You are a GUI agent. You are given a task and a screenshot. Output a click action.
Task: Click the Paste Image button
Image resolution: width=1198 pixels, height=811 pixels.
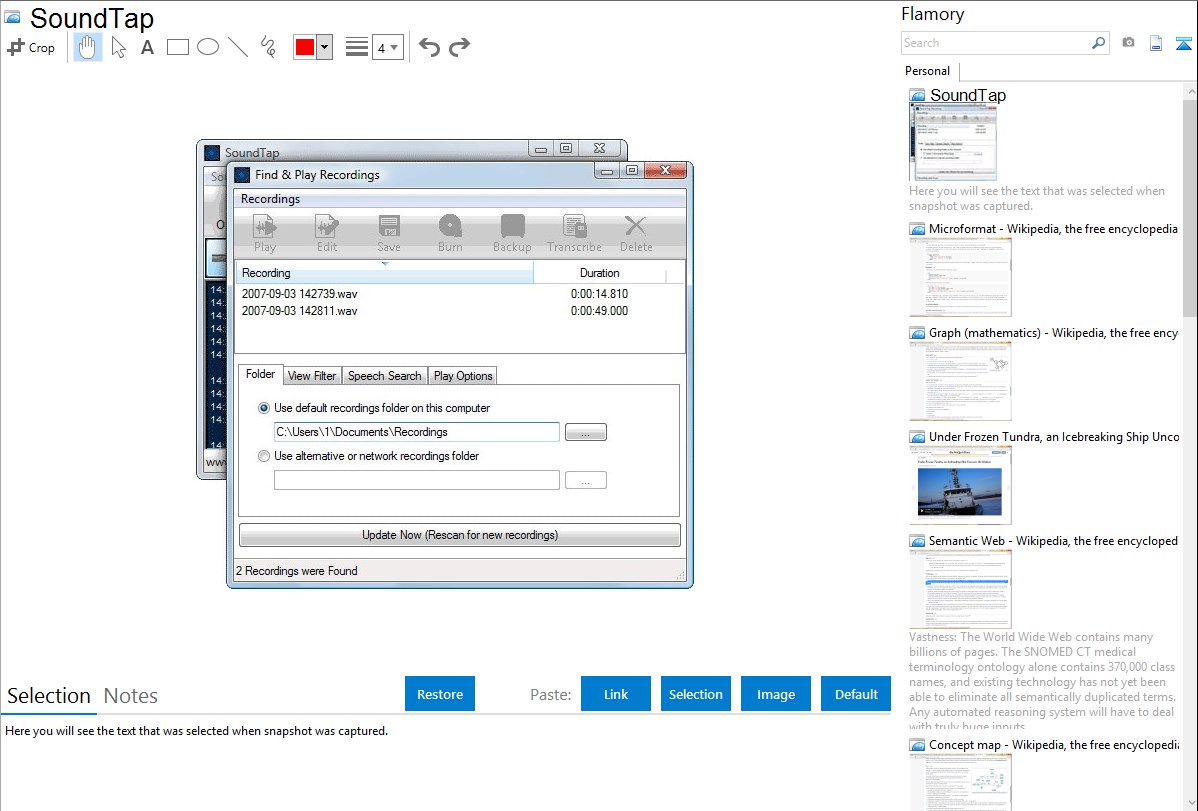[775, 694]
